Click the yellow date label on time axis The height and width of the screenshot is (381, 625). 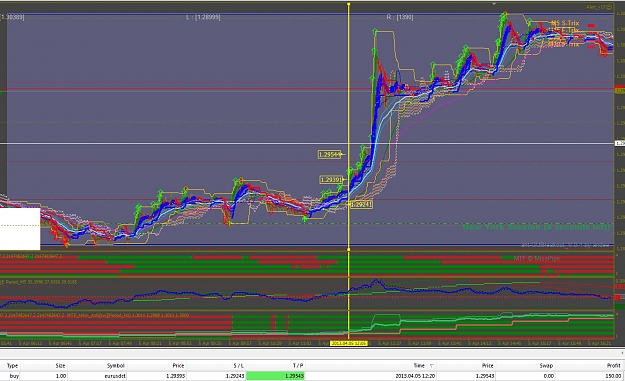pyautogui.click(x=349, y=343)
